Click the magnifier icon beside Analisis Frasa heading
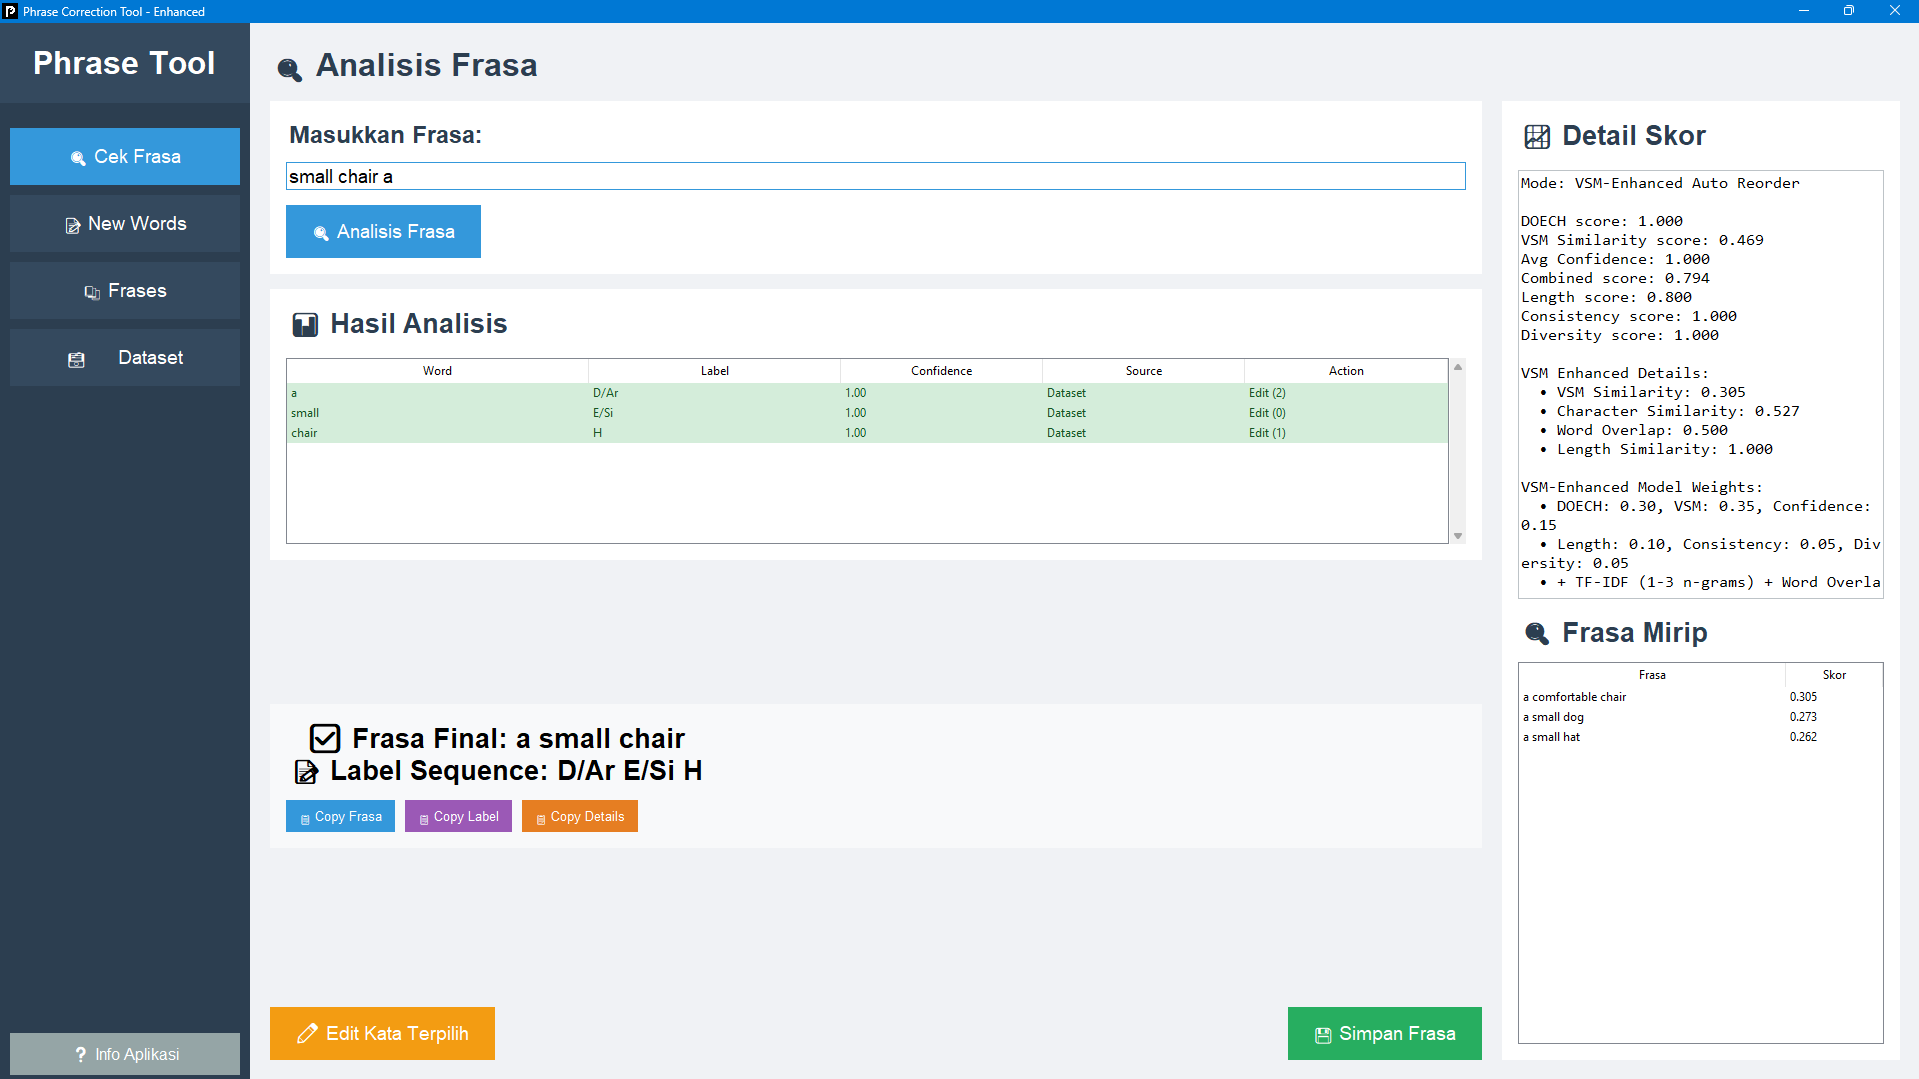The height and width of the screenshot is (1079, 1919). click(x=289, y=69)
